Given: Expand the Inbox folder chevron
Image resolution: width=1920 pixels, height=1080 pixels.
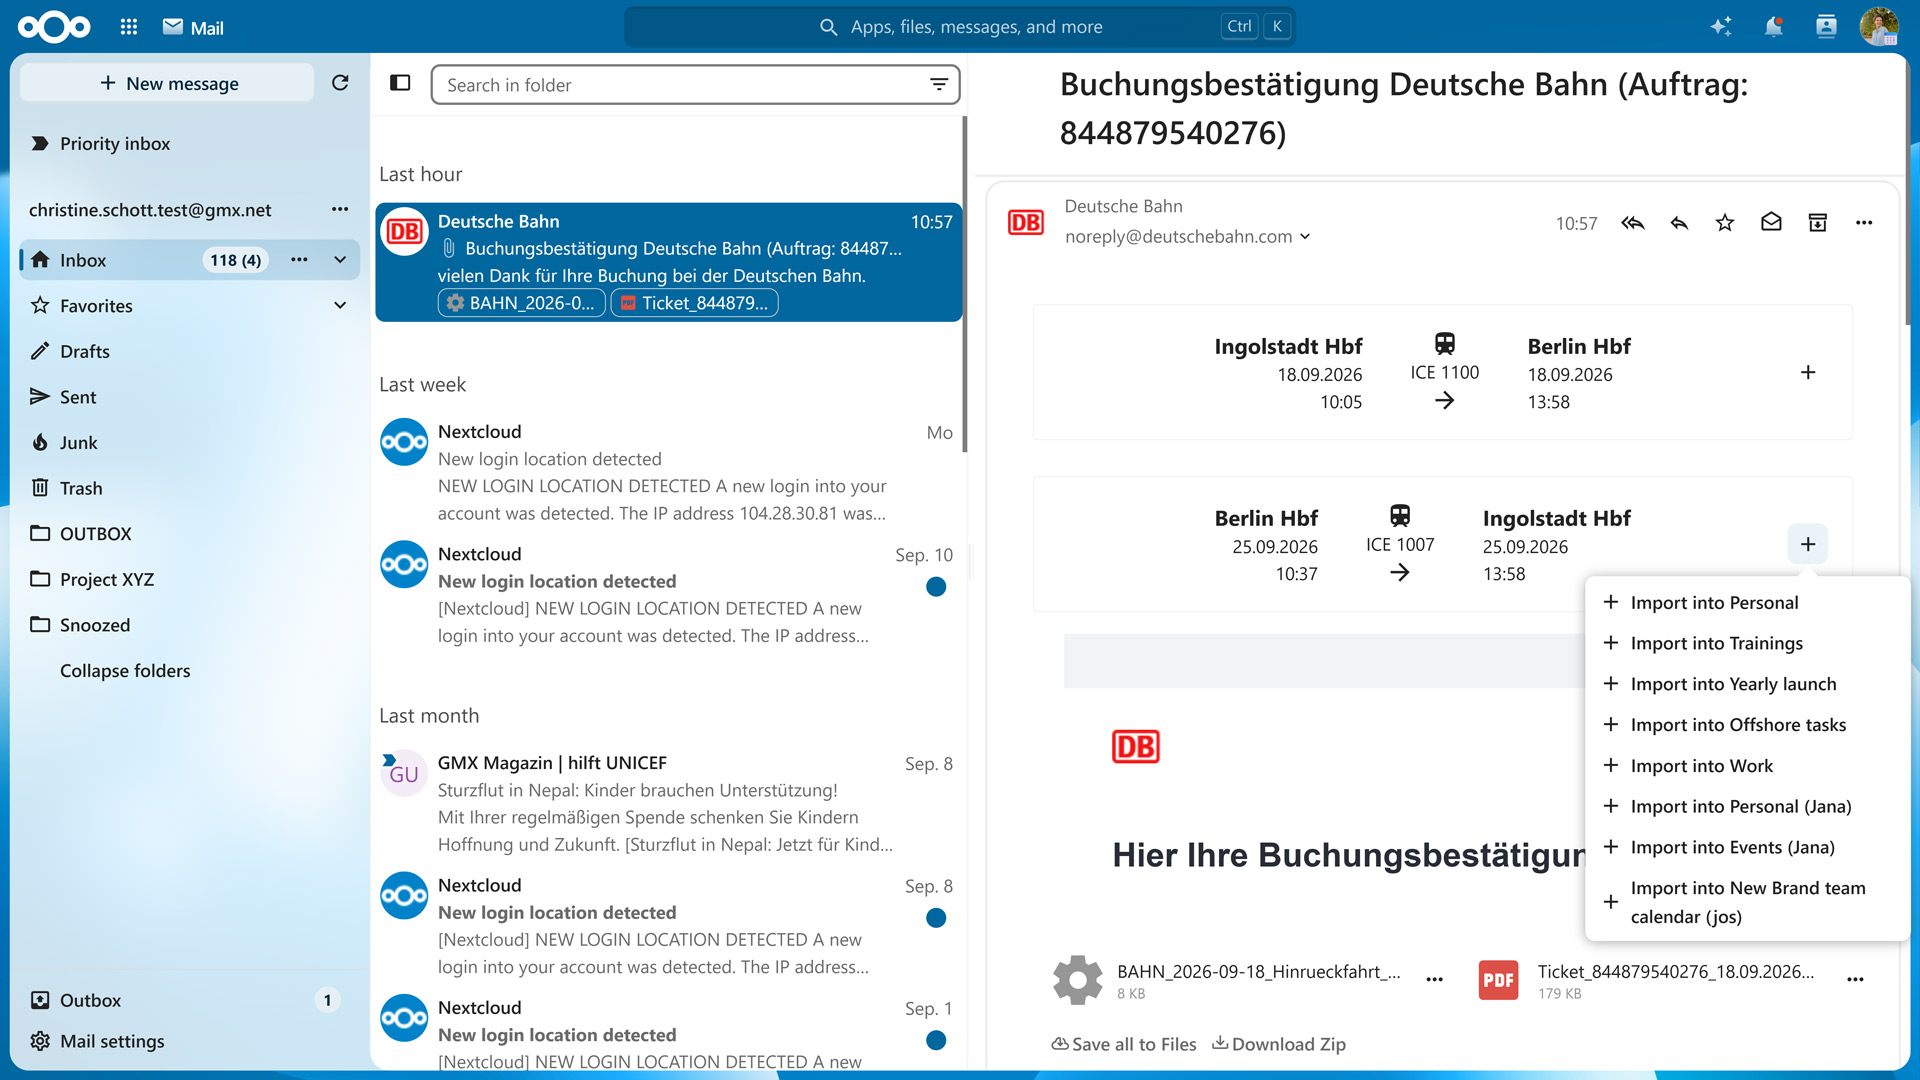Looking at the screenshot, I should pos(340,260).
